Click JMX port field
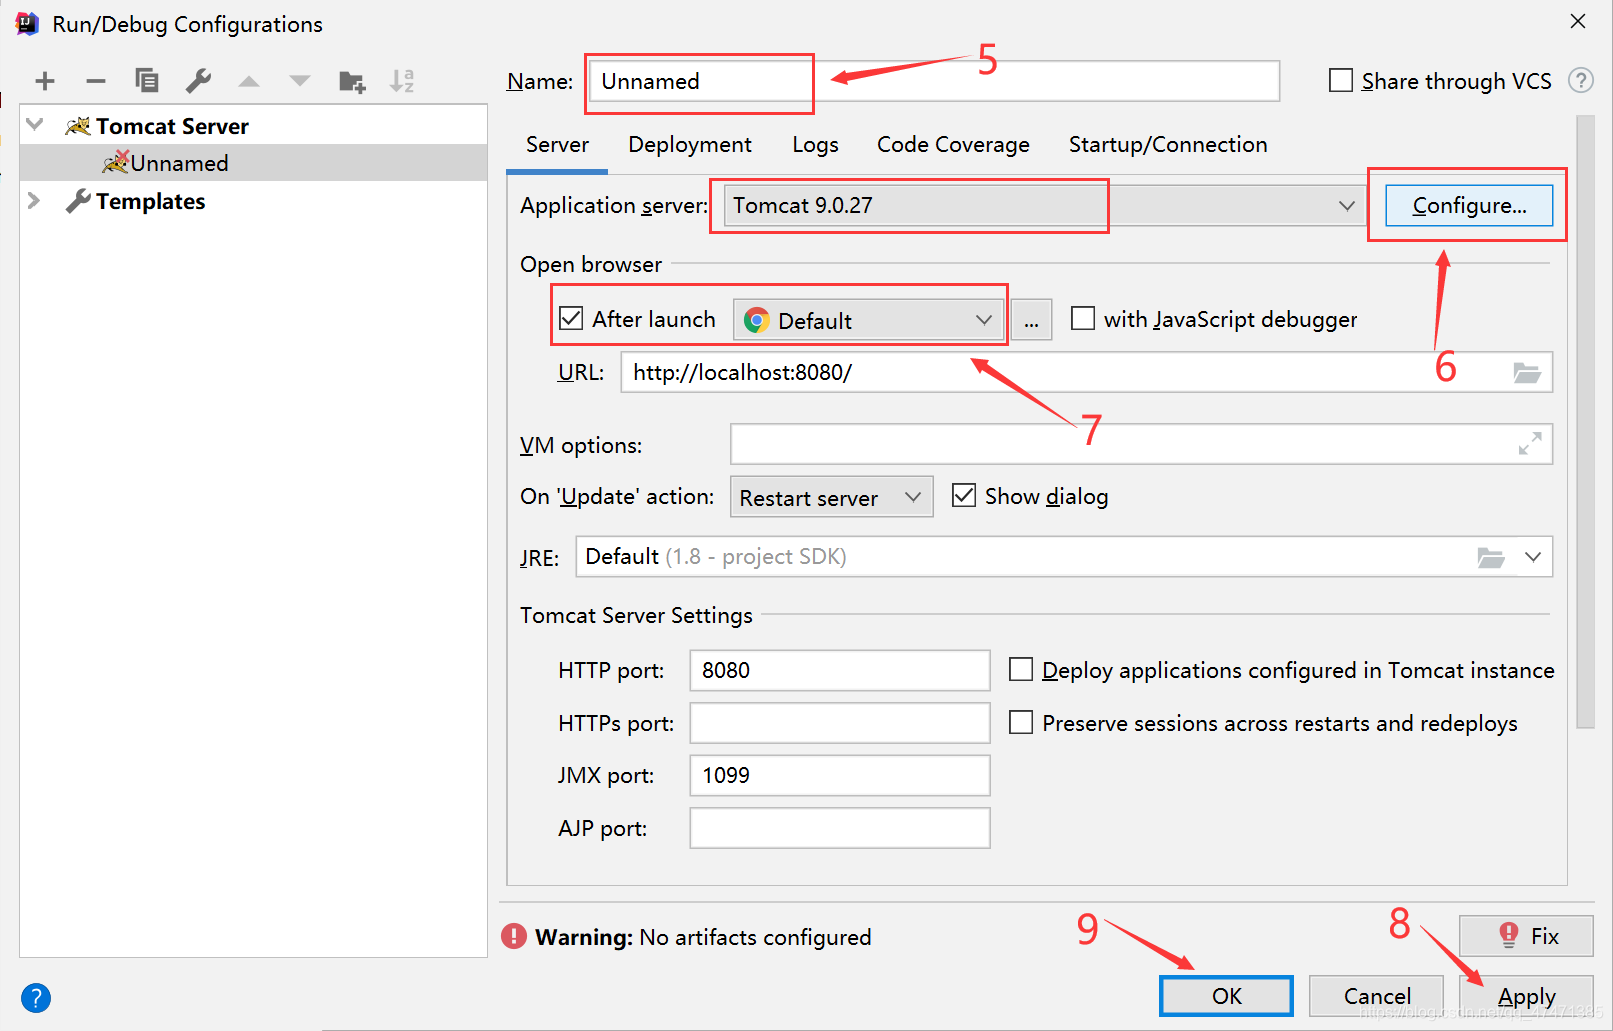This screenshot has width=1613, height=1031. 840,775
